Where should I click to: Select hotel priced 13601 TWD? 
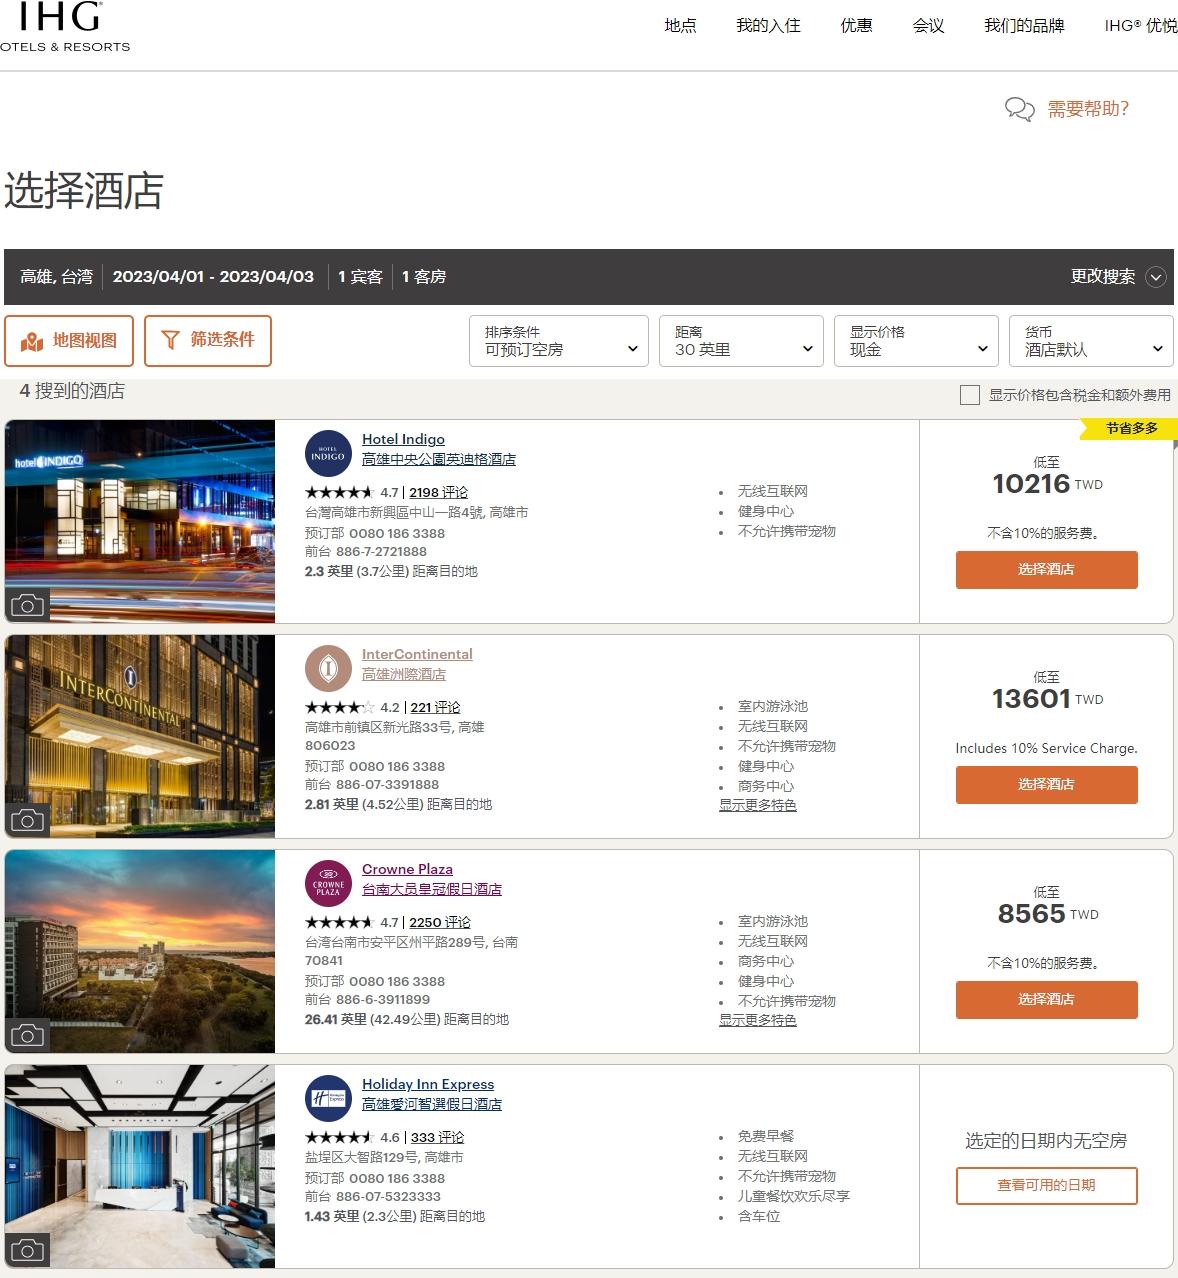coord(1046,785)
